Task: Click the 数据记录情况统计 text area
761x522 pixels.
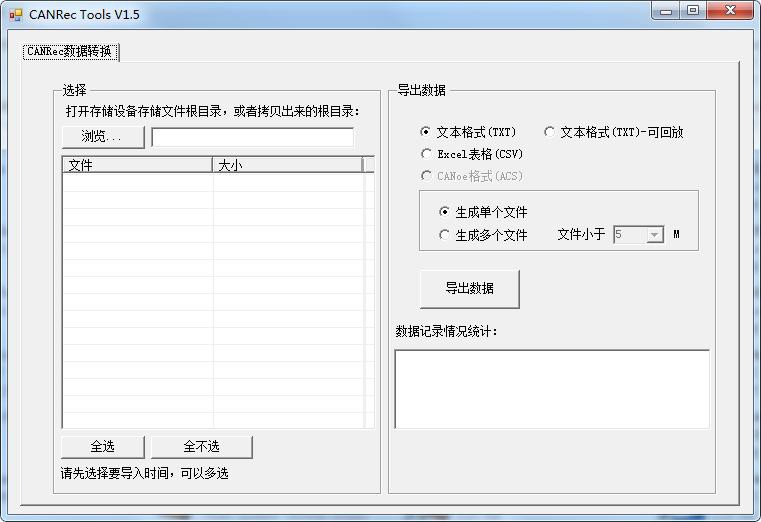Action: (552, 388)
